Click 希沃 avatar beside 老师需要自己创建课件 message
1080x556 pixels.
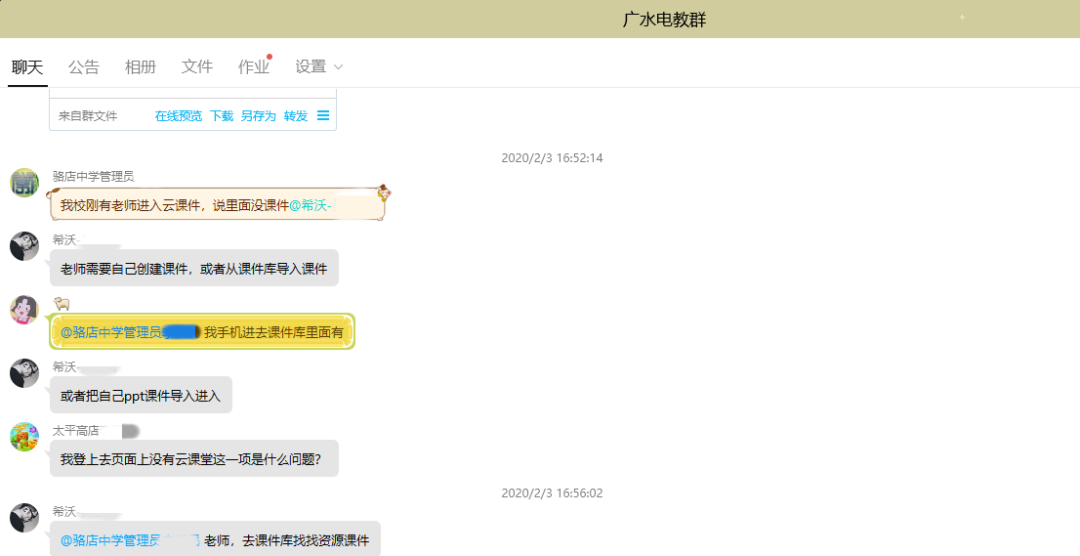coord(25,246)
